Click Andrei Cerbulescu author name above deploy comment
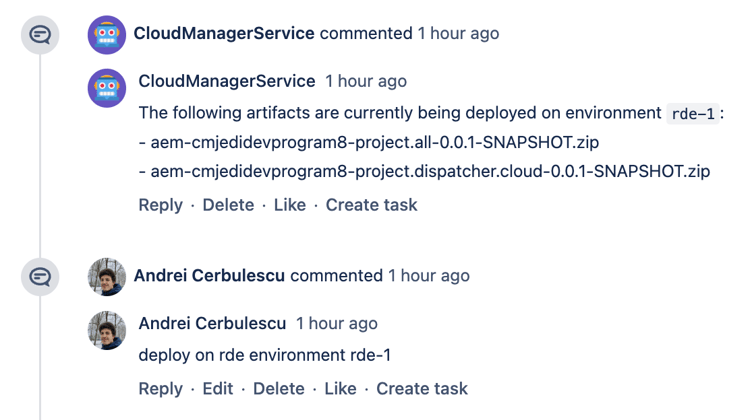 point(212,323)
